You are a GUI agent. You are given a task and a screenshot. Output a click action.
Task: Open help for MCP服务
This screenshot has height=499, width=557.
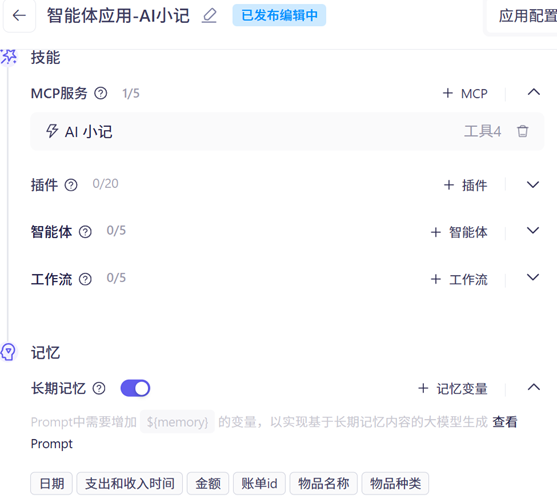click(x=101, y=93)
